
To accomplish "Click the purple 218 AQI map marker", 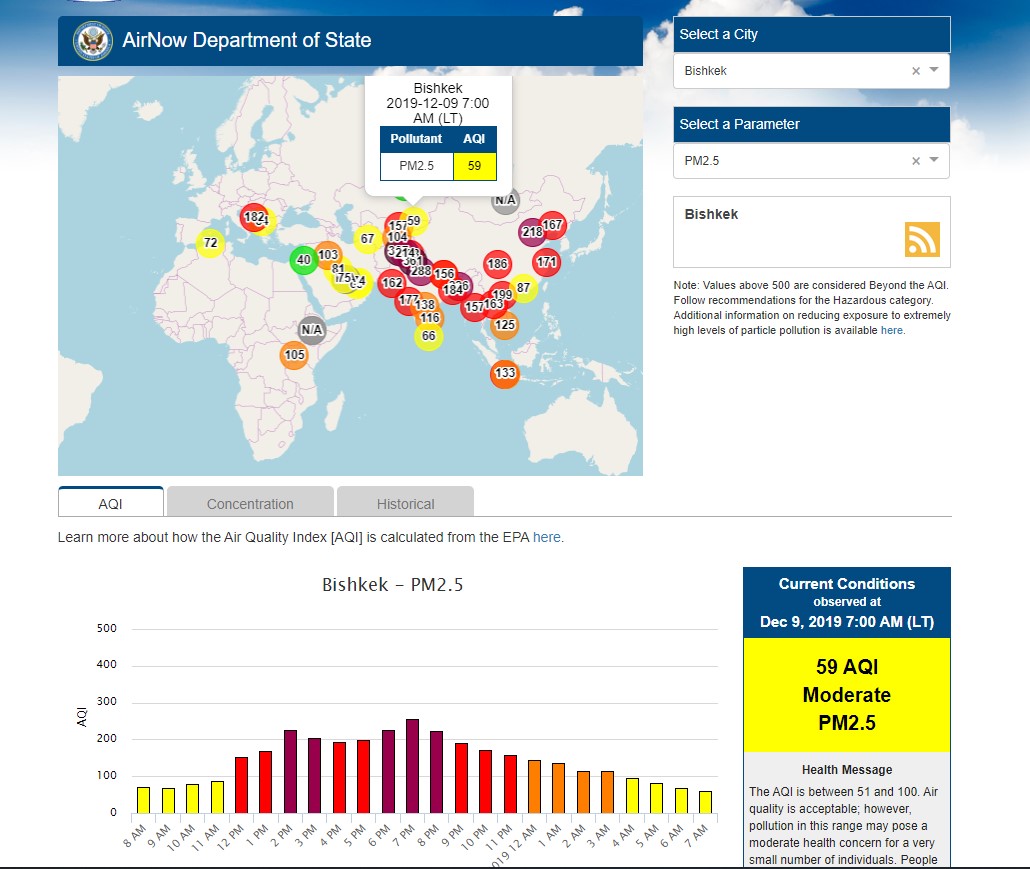I will (531, 233).
